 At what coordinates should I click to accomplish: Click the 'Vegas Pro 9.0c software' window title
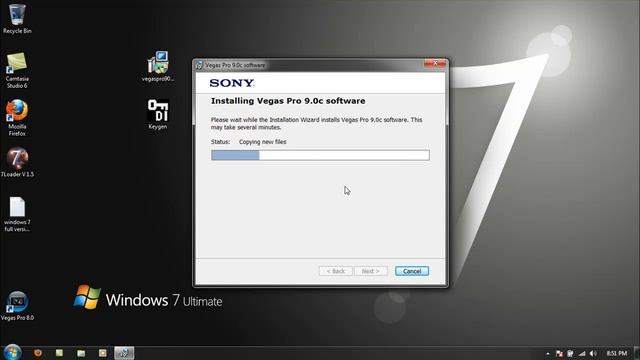(x=235, y=65)
